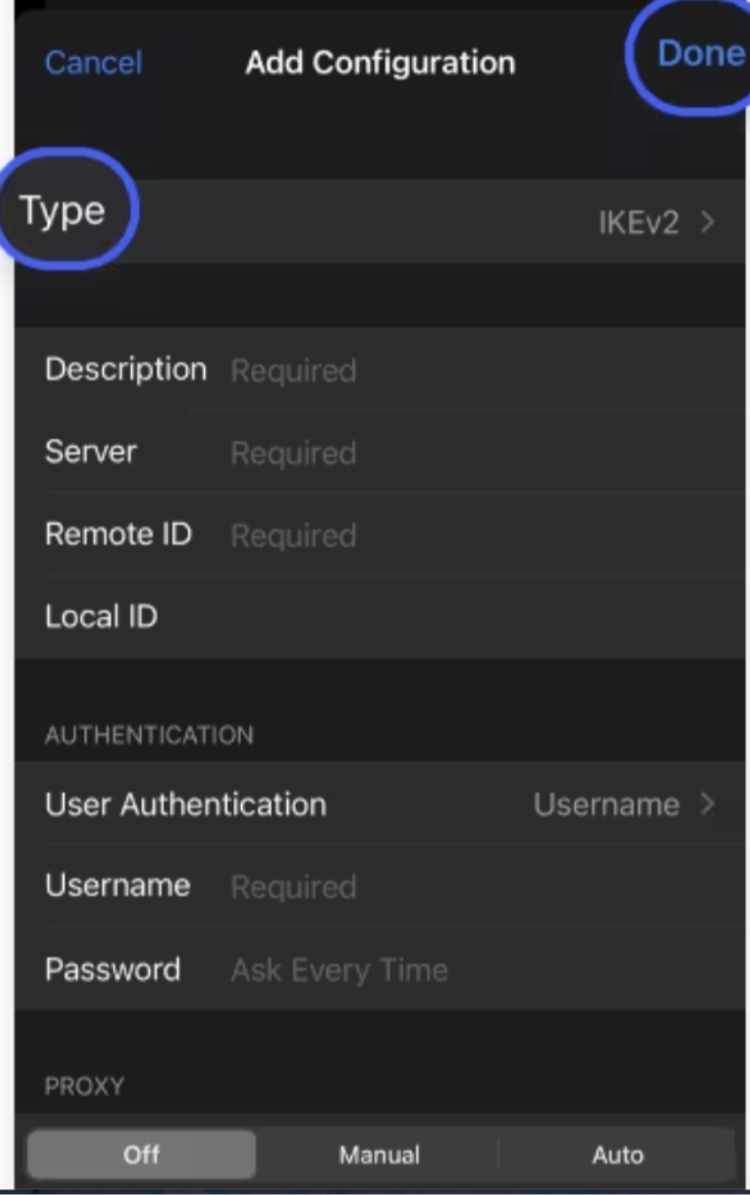Select the Password Ask Every Time field
Image resolution: width=750 pixels, height=1195 pixels.
[380, 969]
